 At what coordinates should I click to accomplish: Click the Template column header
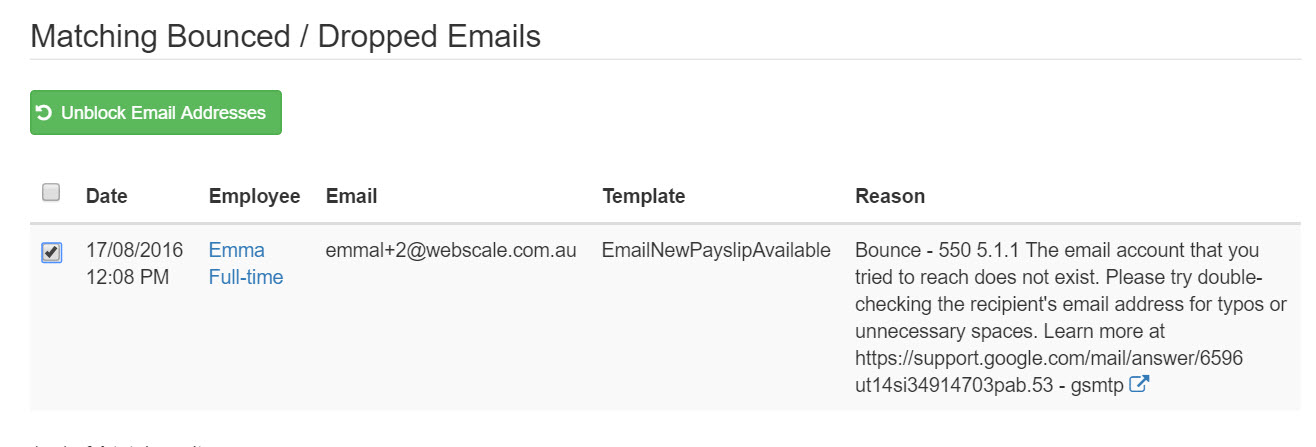644,196
